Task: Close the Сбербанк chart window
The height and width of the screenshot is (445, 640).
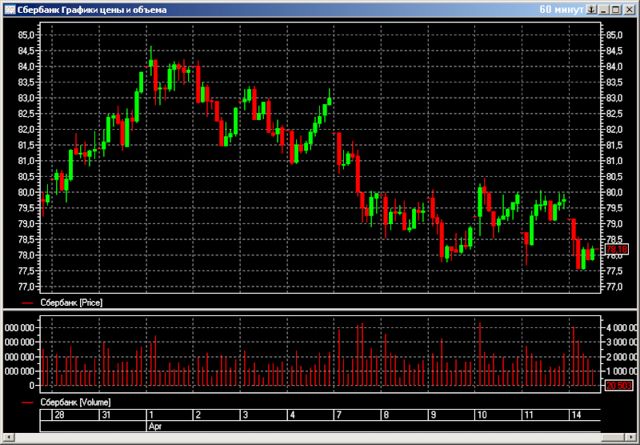Action: pyautogui.click(x=630, y=9)
